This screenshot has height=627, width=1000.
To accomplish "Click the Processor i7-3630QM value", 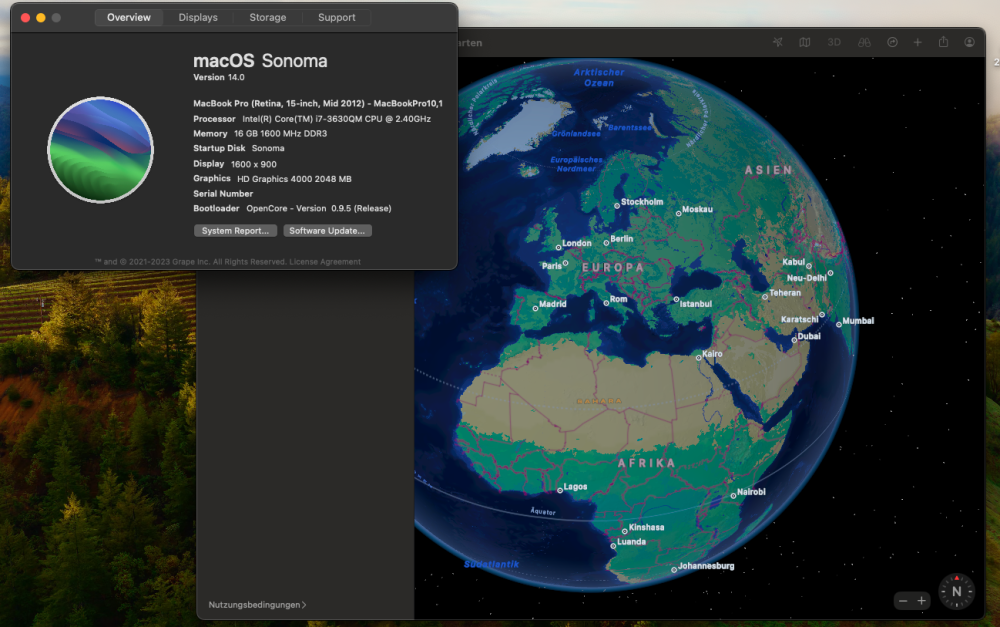I will click(x=336, y=119).
